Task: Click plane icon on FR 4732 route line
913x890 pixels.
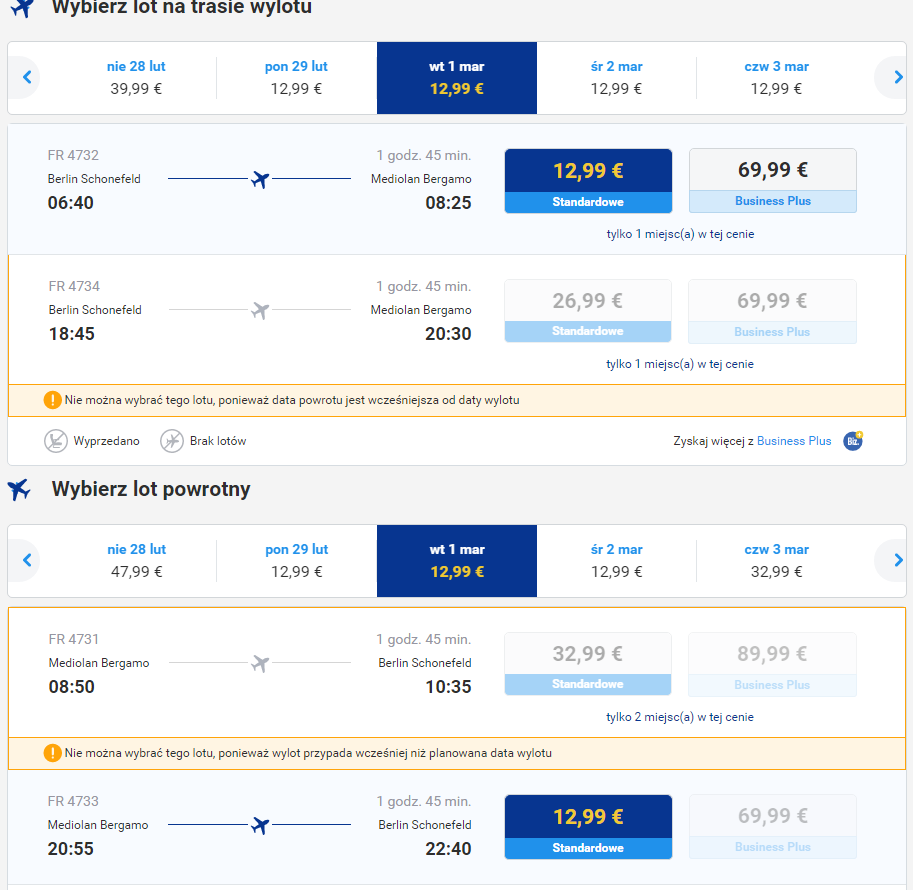Action: point(260,180)
